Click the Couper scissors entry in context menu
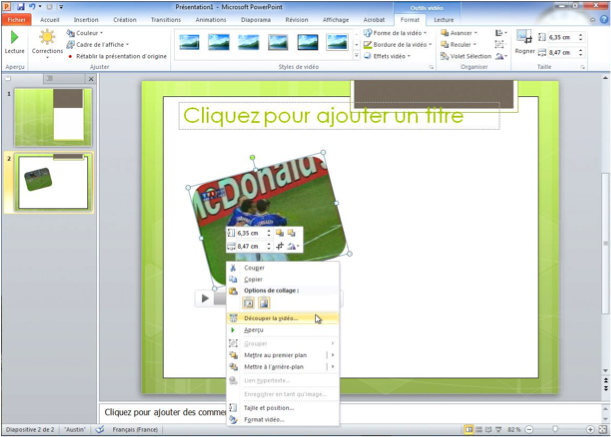 283,268
